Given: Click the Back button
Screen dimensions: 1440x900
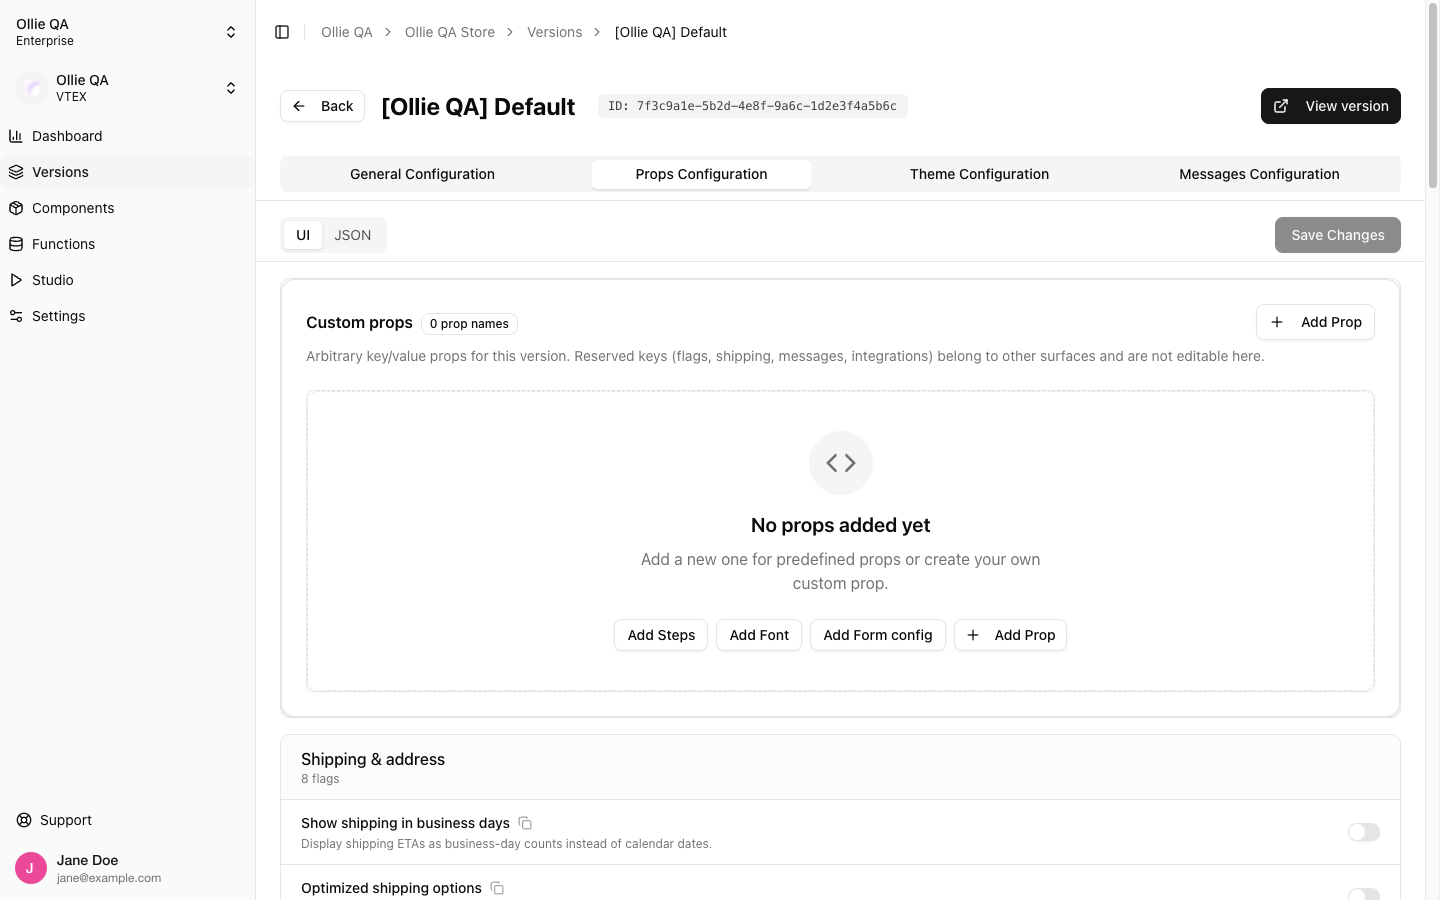Looking at the screenshot, I should pyautogui.click(x=322, y=106).
